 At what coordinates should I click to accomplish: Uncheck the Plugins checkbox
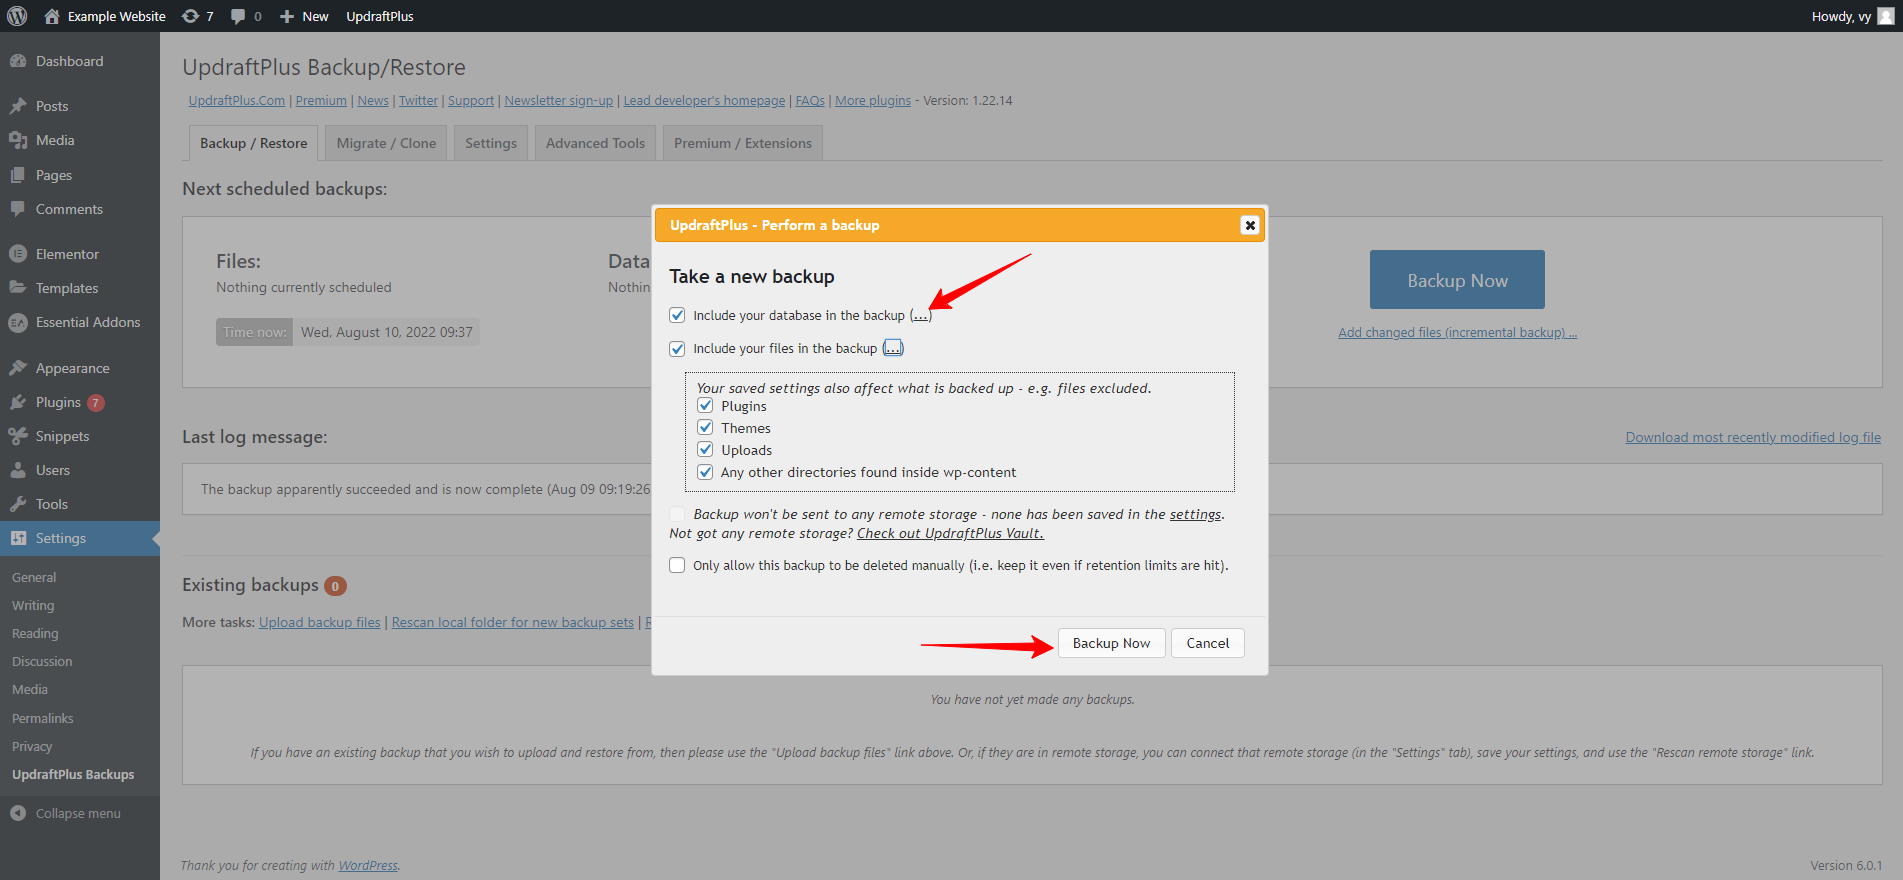705,406
